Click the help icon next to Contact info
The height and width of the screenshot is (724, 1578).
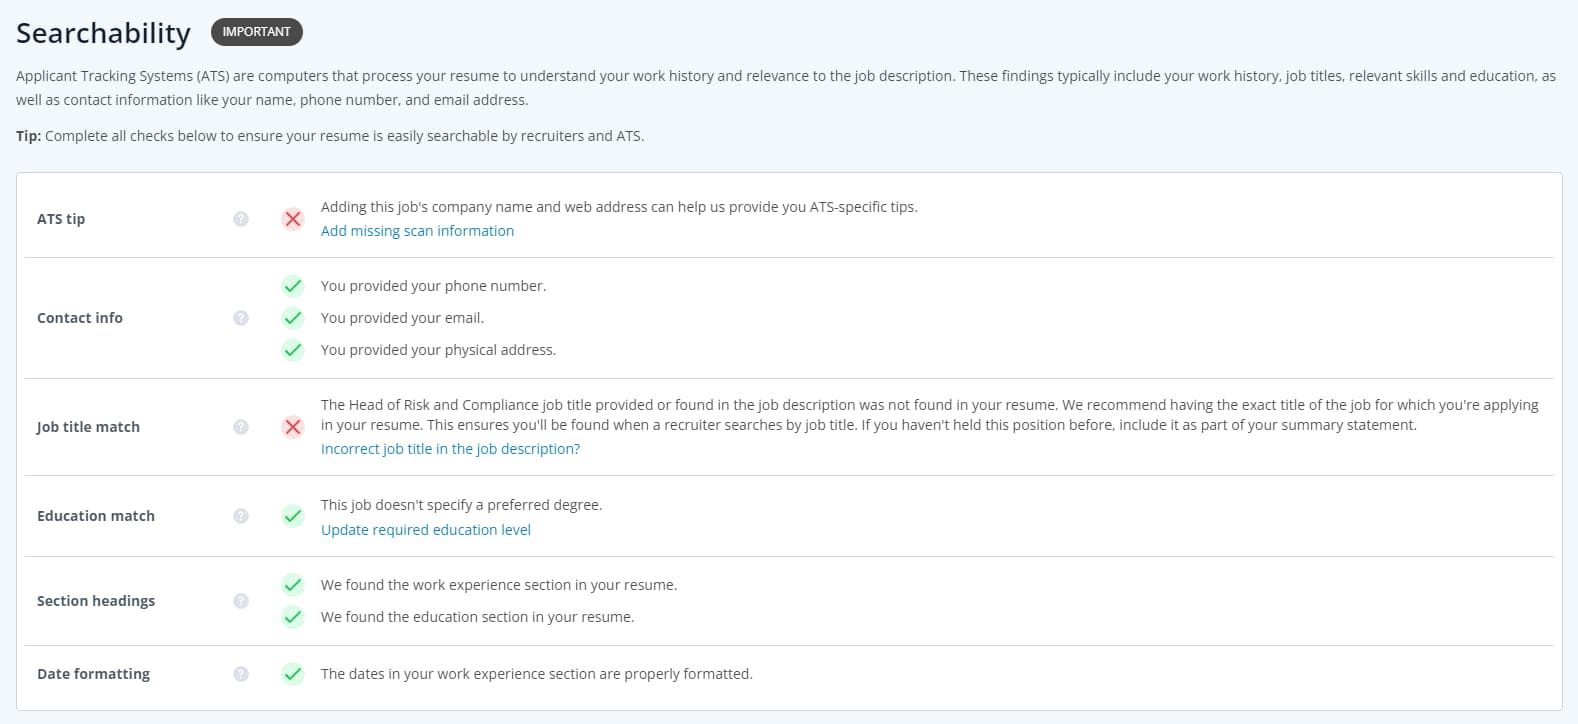coord(241,318)
